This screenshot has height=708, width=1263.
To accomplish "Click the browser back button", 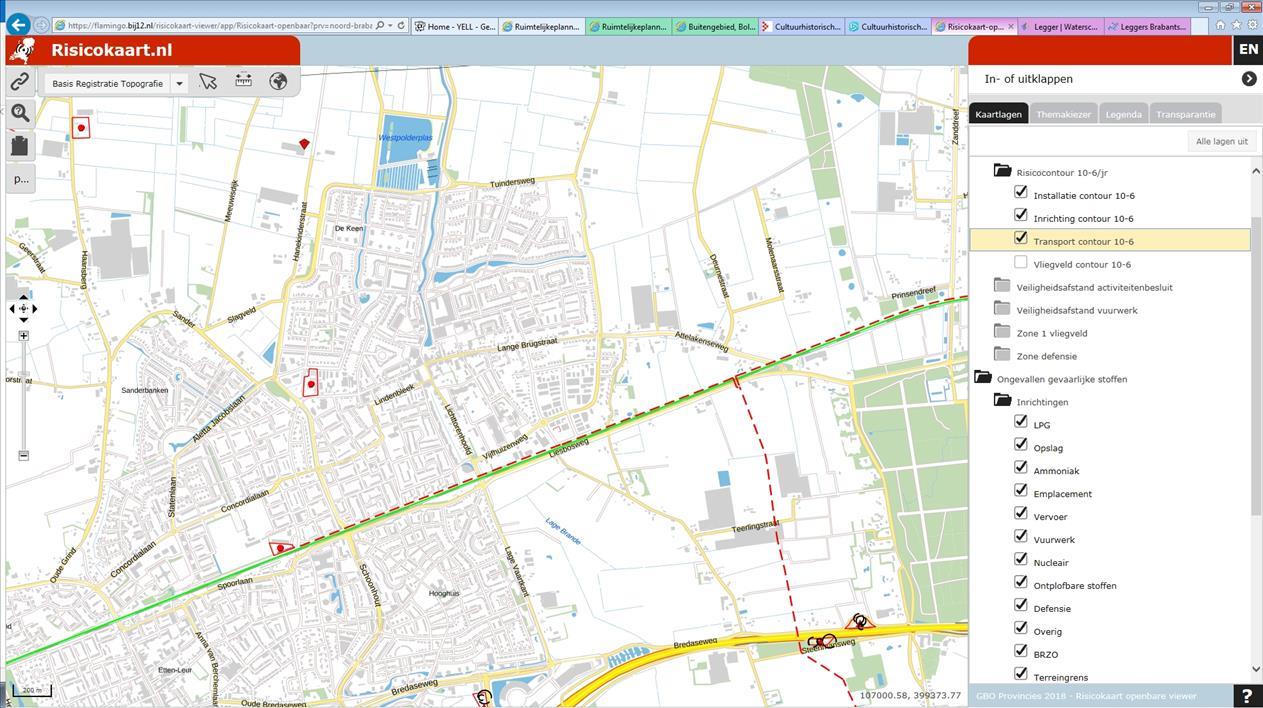I will pyautogui.click(x=18, y=25).
